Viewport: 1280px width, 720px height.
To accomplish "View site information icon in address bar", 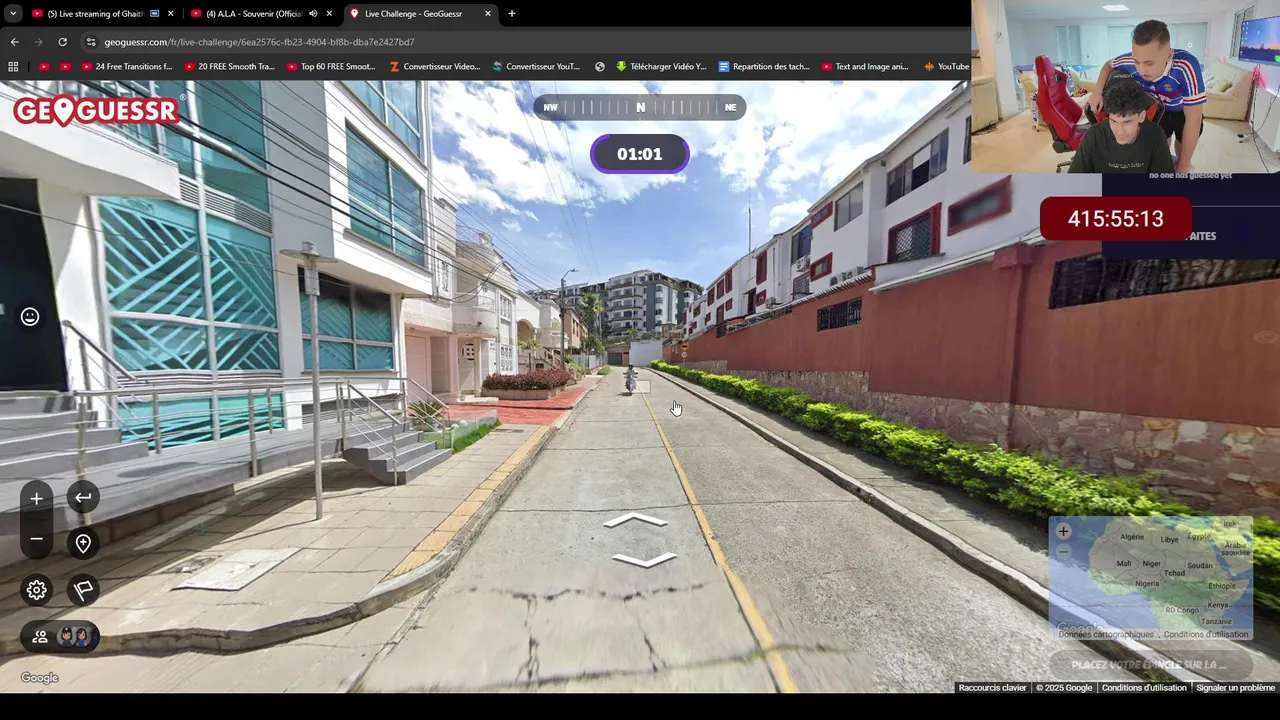I will (91, 42).
